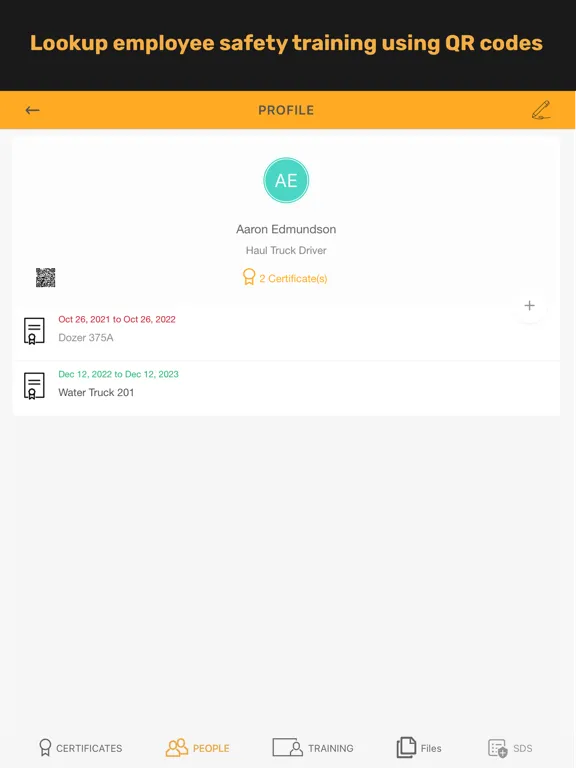The height and width of the screenshot is (768, 576).
Task: Select the Dec 12, 2022 date range
Action: (119, 374)
